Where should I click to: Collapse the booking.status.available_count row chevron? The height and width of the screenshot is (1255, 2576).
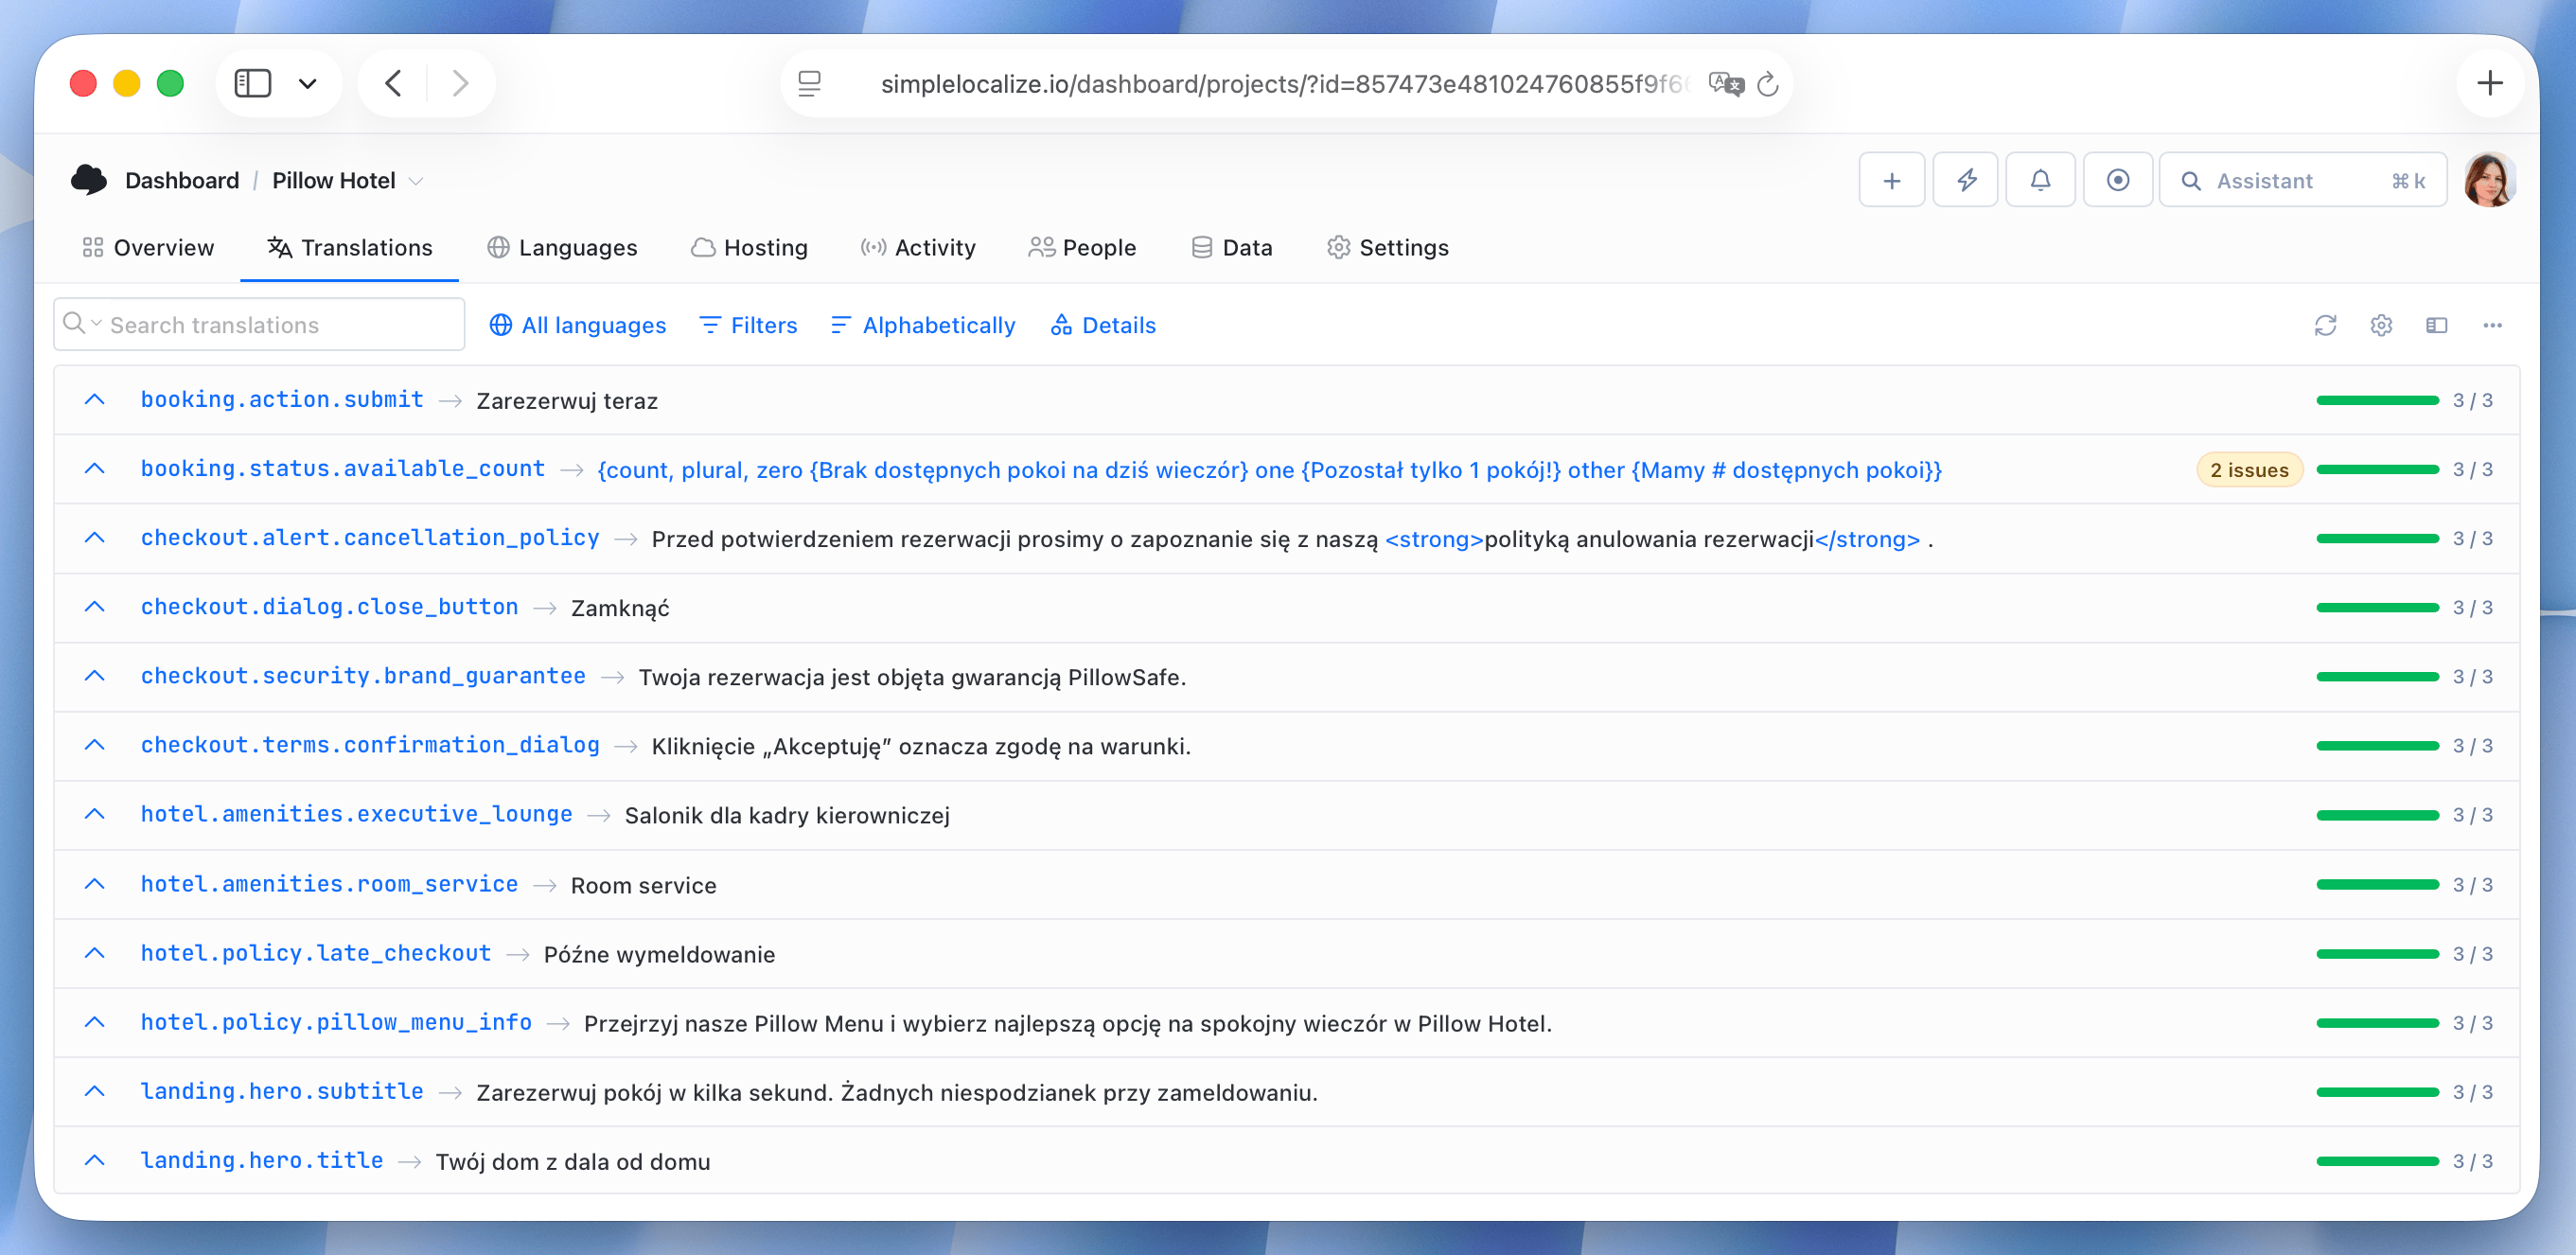pos(95,469)
